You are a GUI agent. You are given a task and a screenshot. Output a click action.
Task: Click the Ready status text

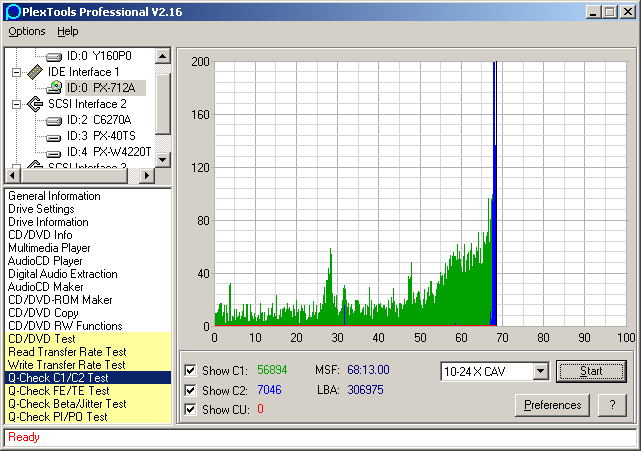24,437
